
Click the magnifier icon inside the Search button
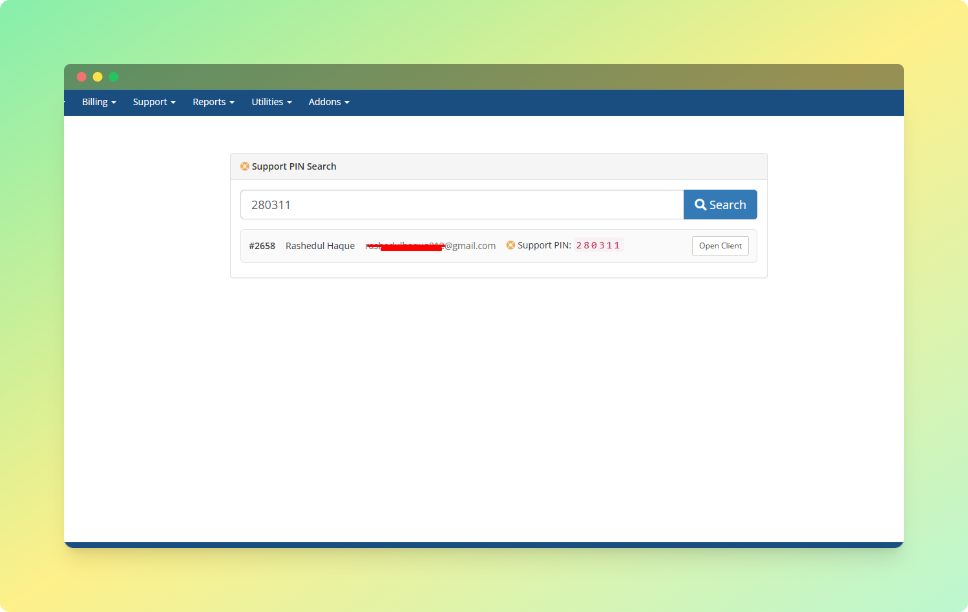click(701, 204)
